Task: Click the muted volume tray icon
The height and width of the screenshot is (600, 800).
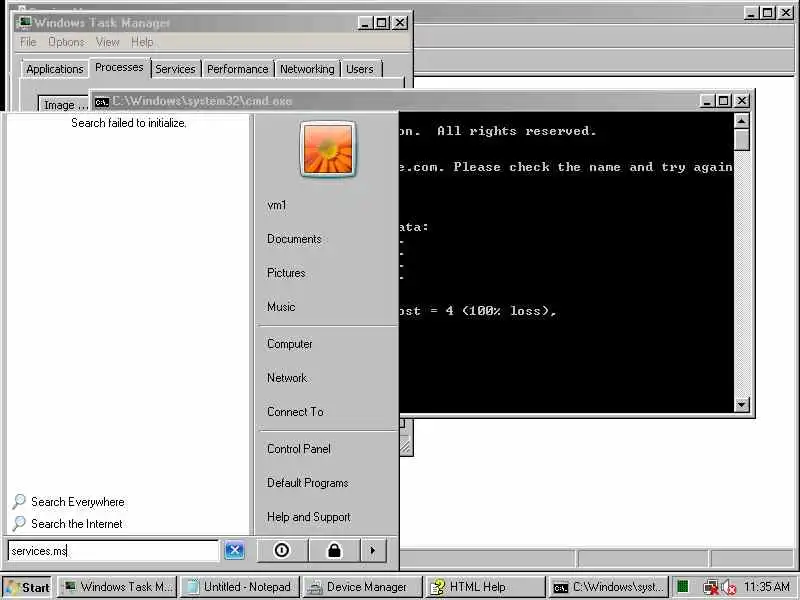Action: pyautogui.click(x=729, y=588)
